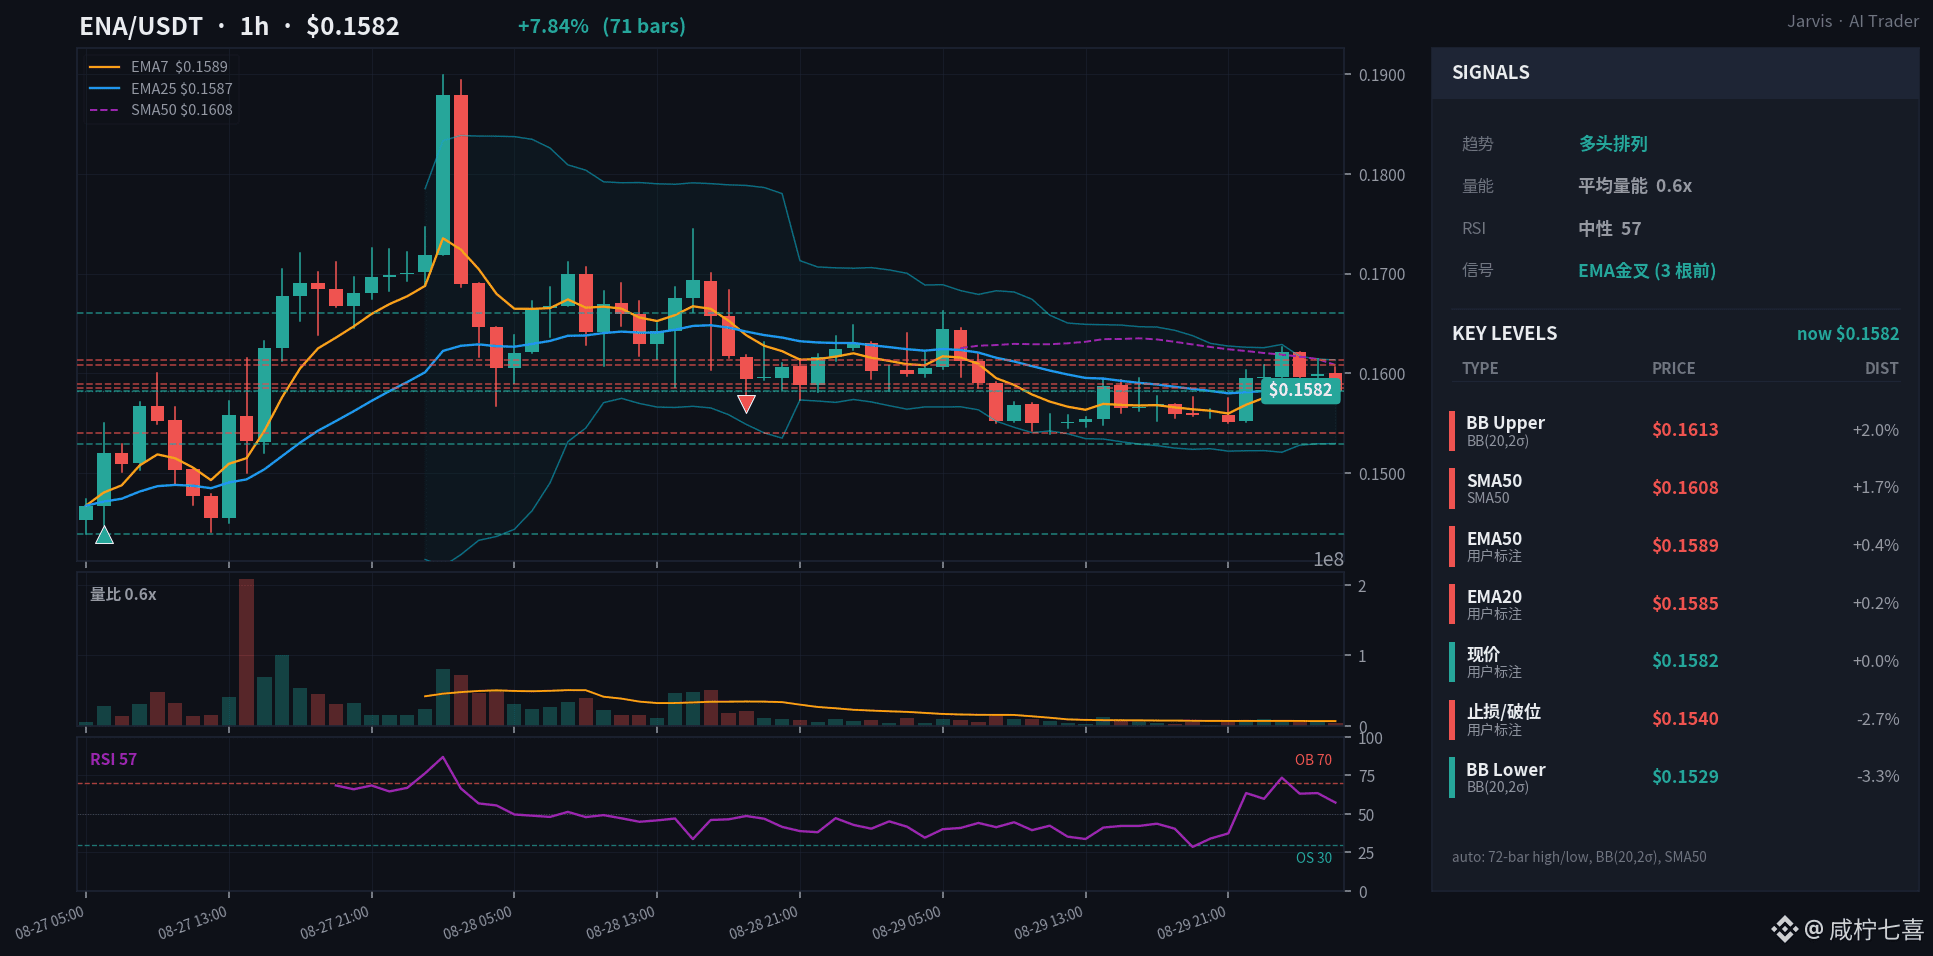Click the green $0.1582 price tag on the chart
Image resolution: width=1933 pixels, height=956 pixels.
pyautogui.click(x=1300, y=390)
